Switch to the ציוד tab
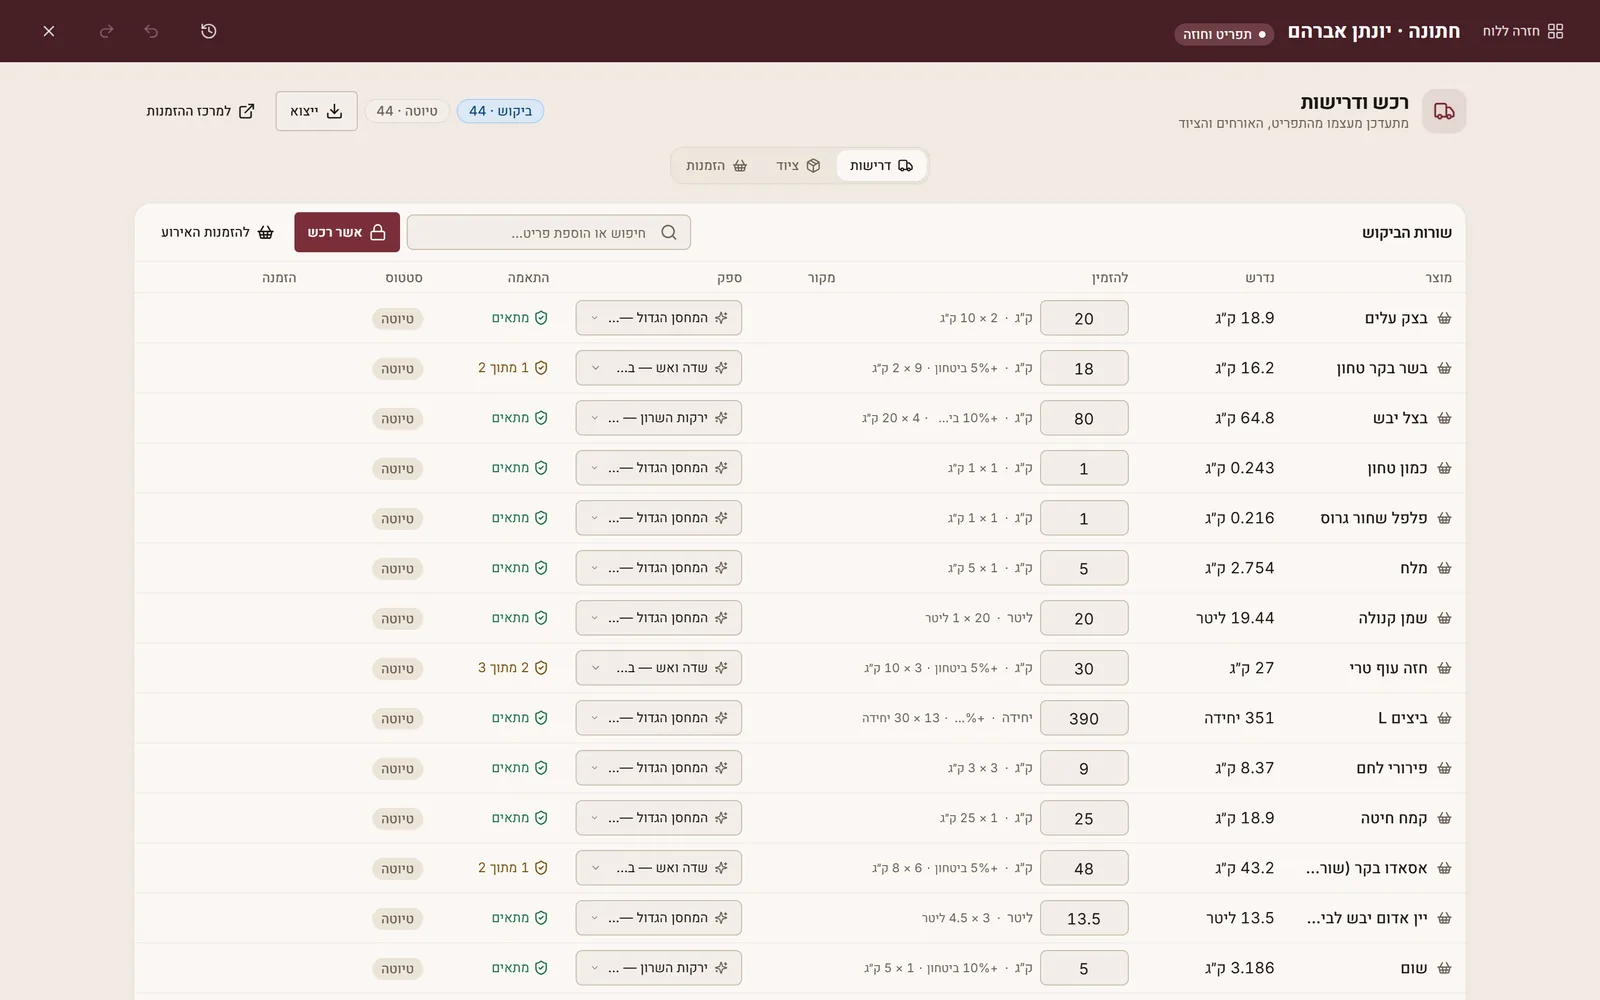Screen dimensions: 1600x1000 point(798,166)
